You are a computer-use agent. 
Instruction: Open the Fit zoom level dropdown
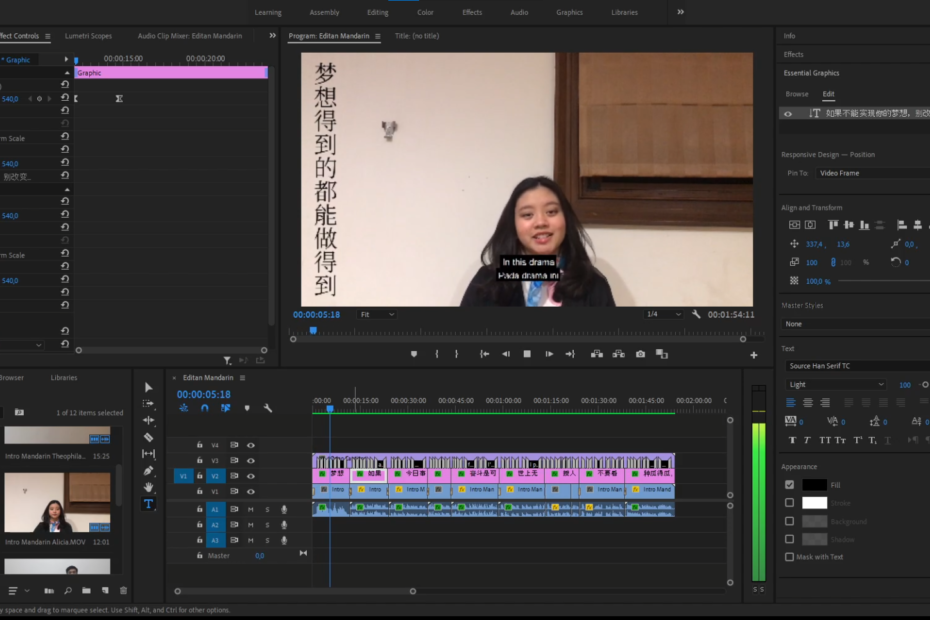[x=377, y=314]
